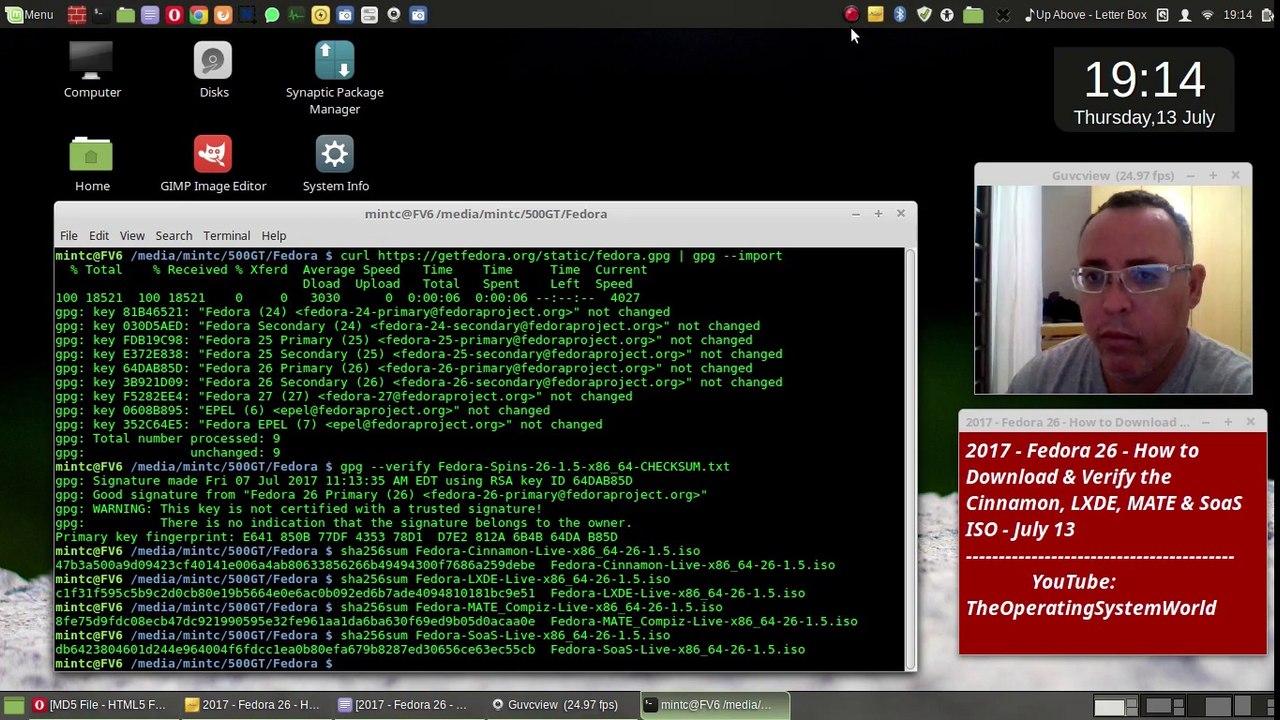This screenshot has width=1280, height=720.
Task: Open the green file manager panel launcher
Action: pos(125,14)
